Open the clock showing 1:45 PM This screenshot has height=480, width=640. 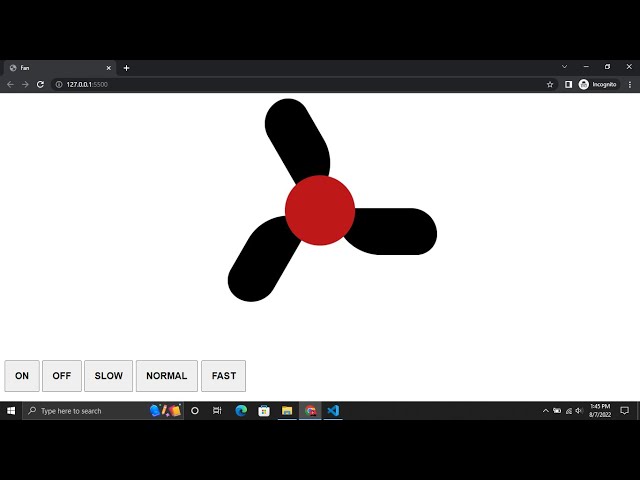(600, 411)
